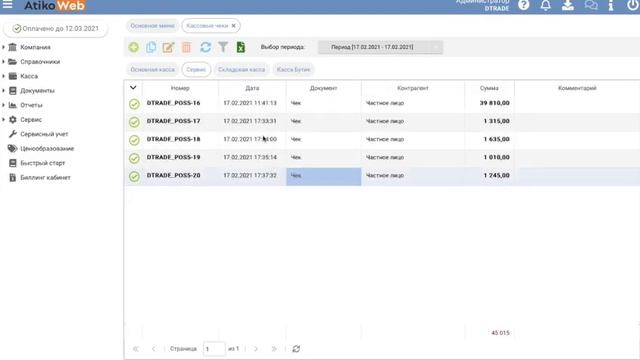The height and width of the screenshot is (360, 640).
Task: Delete the selected receipt with trash icon
Action: pyautogui.click(x=187, y=47)
